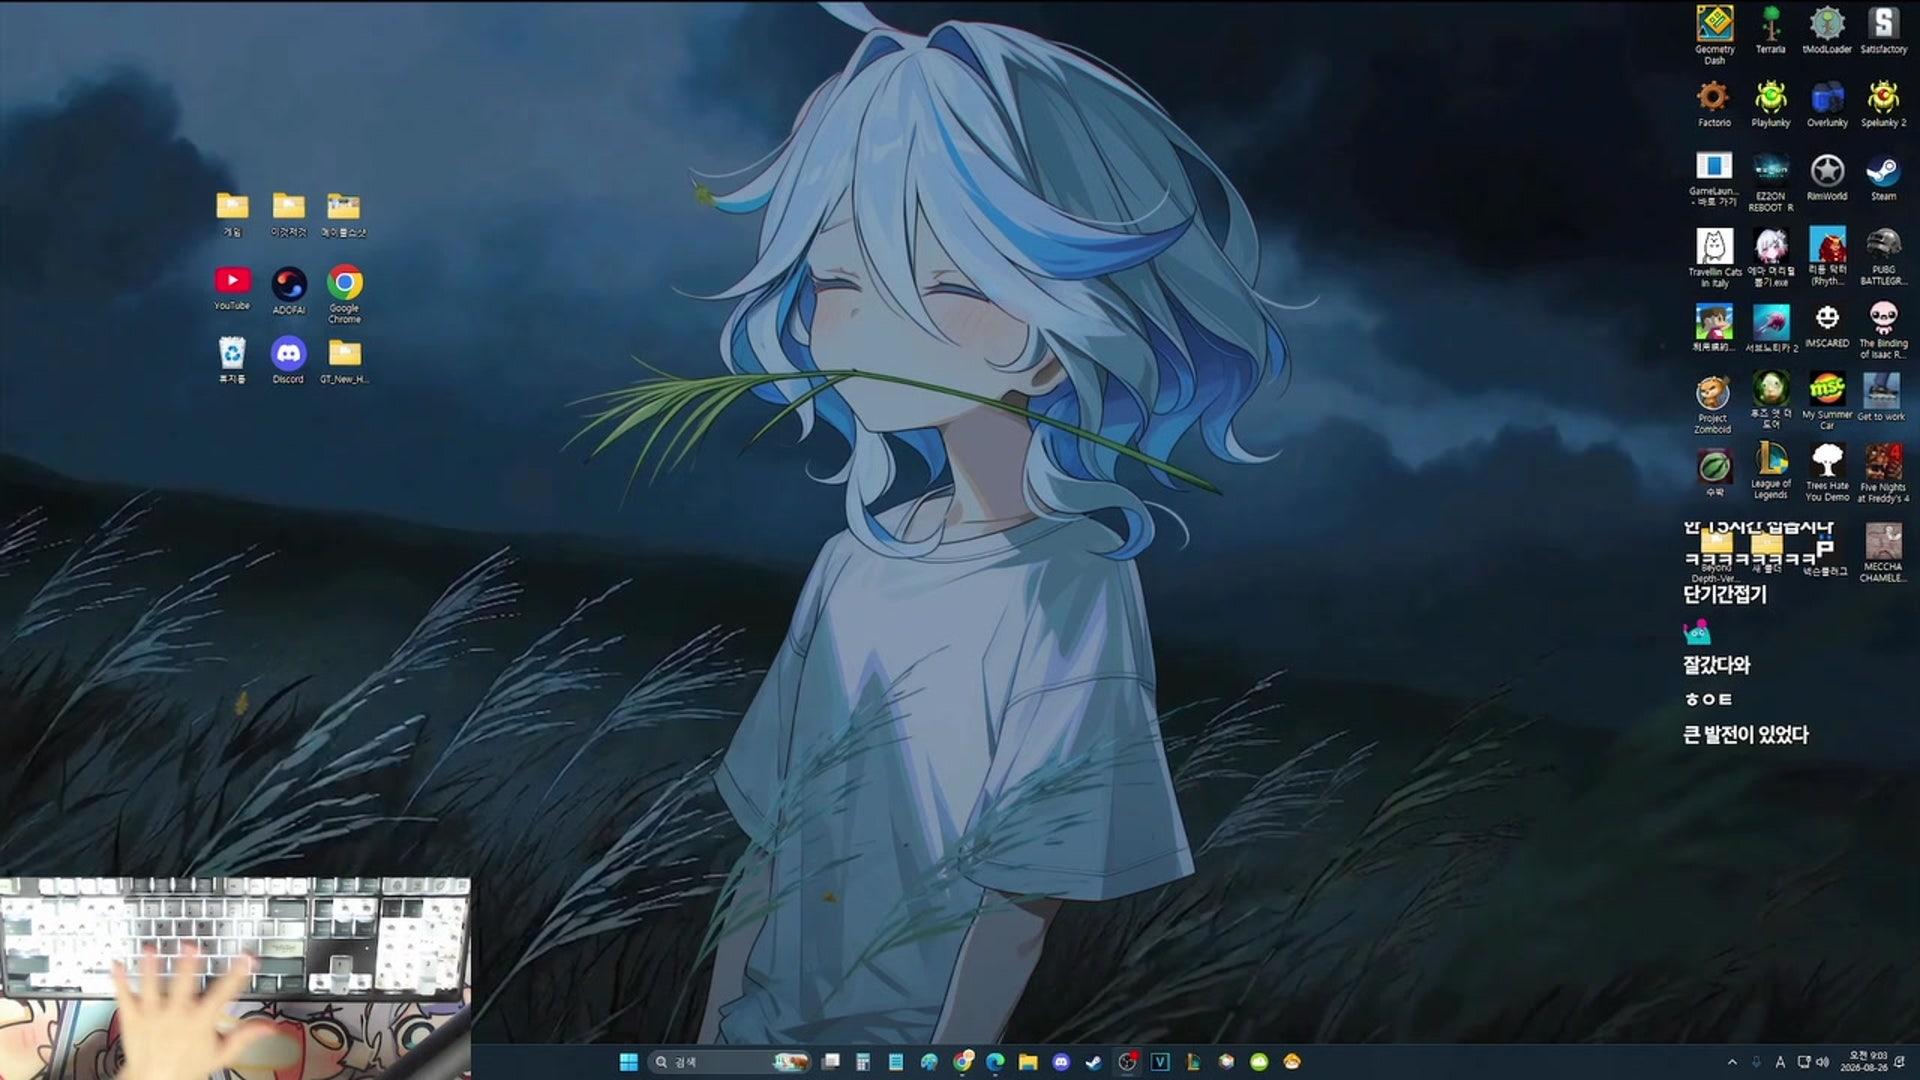Open the EZ2ON REBOOT R icon

[1770, 182]
